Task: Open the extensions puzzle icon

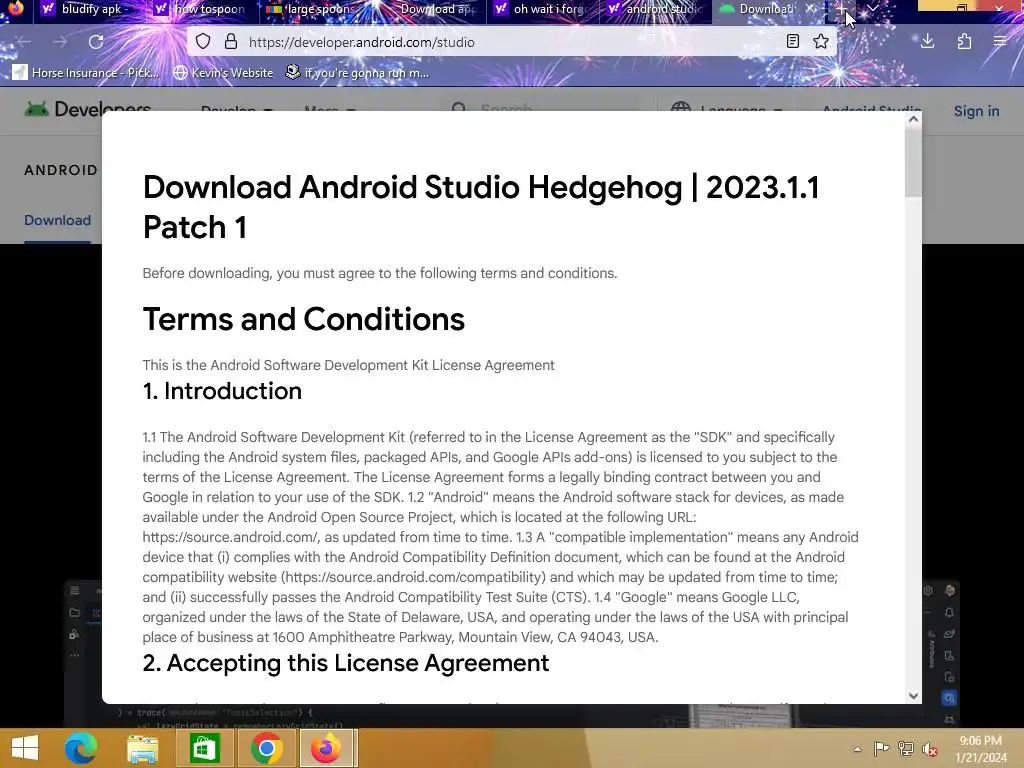Action: coord(964,42)
